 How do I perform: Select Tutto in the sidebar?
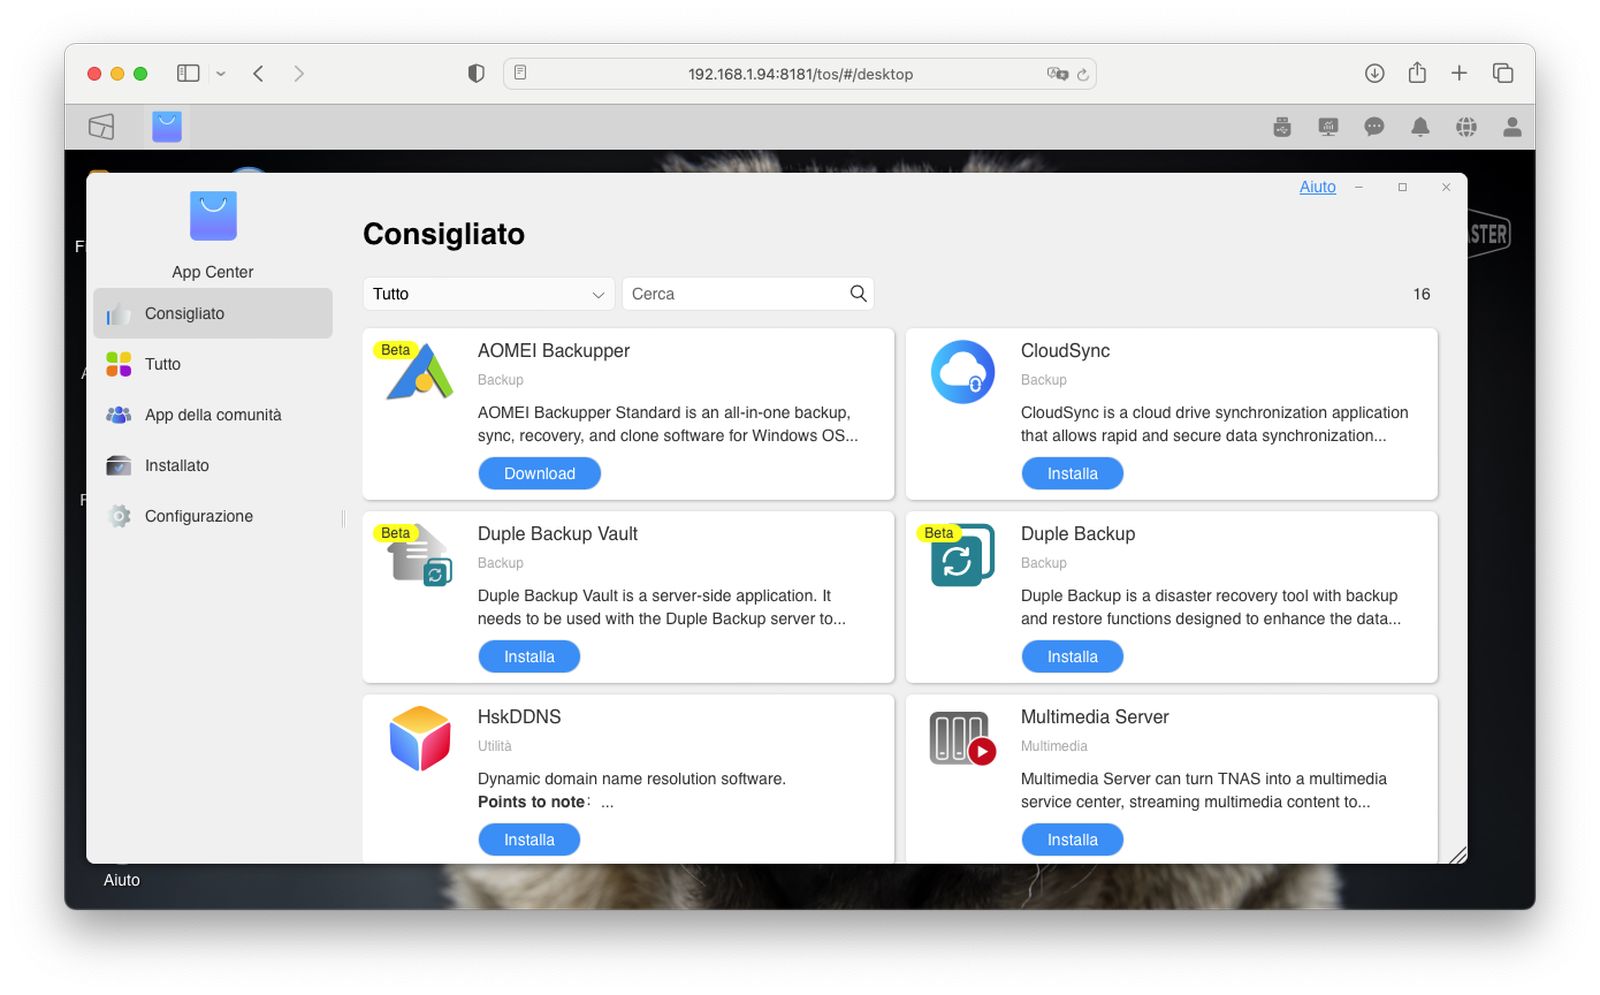213,364
